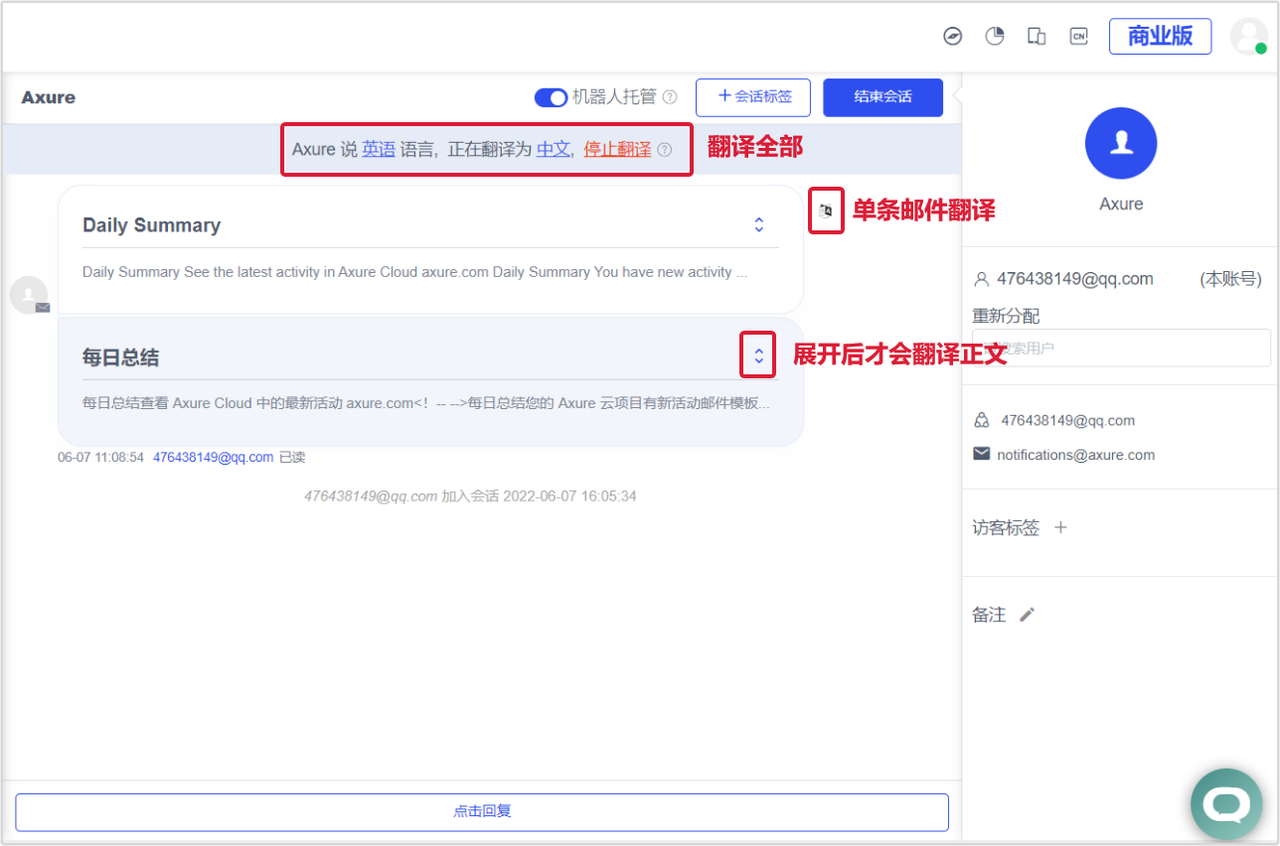Viewport: 1280px width, 846px height.
Task: Click the multi-device icon in header
Action: click(x=1036, y=37)
